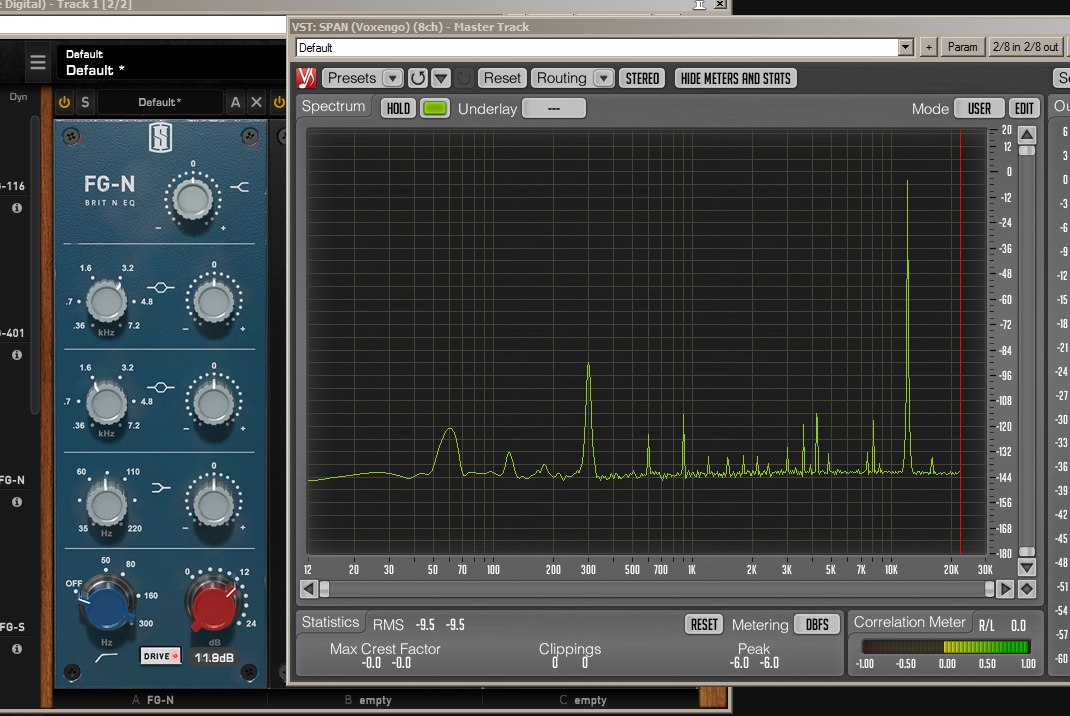Click the vertical scroll up arrow

(x=1026, y=134)
